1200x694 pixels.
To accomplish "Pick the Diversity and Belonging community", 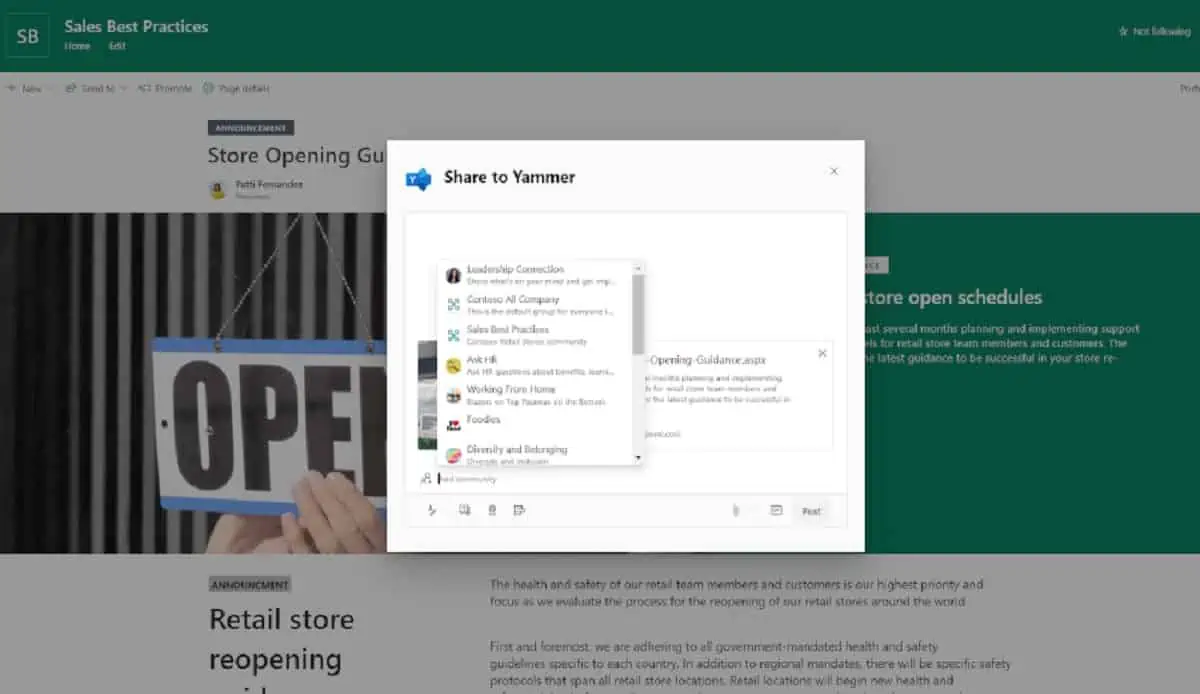I will click(x=537, y=454).
